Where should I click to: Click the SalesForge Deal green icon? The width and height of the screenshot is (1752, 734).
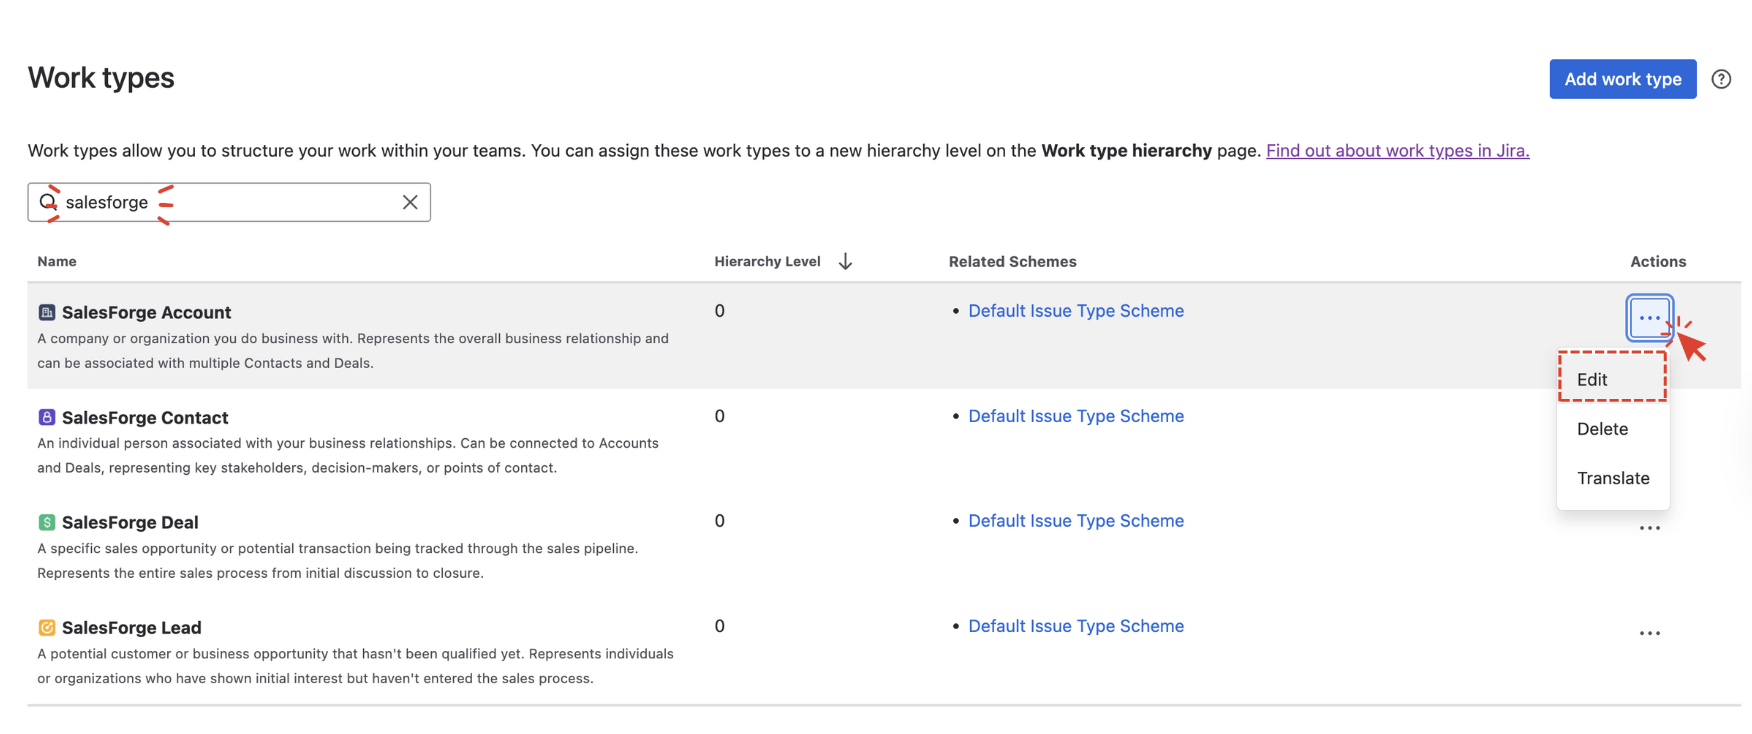tap(47, 522)
